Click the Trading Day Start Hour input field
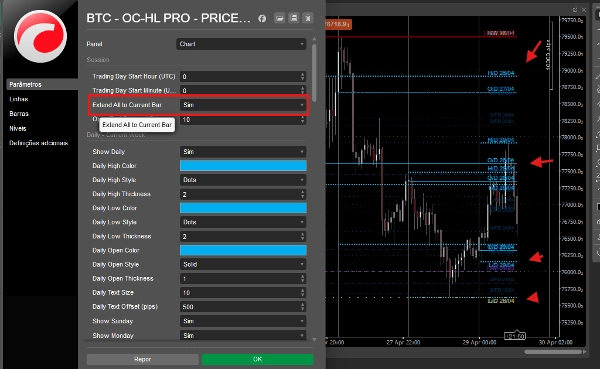Image resolution: width=600 pixels, height=369 pixels. pyautogui.click(x=240, y=77)
